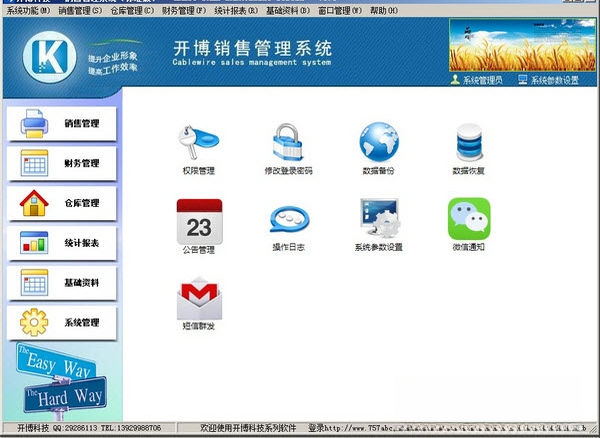This screenshot has width=600, height=438.
Task: Click the K logo in header
Action: coord(50,57)
